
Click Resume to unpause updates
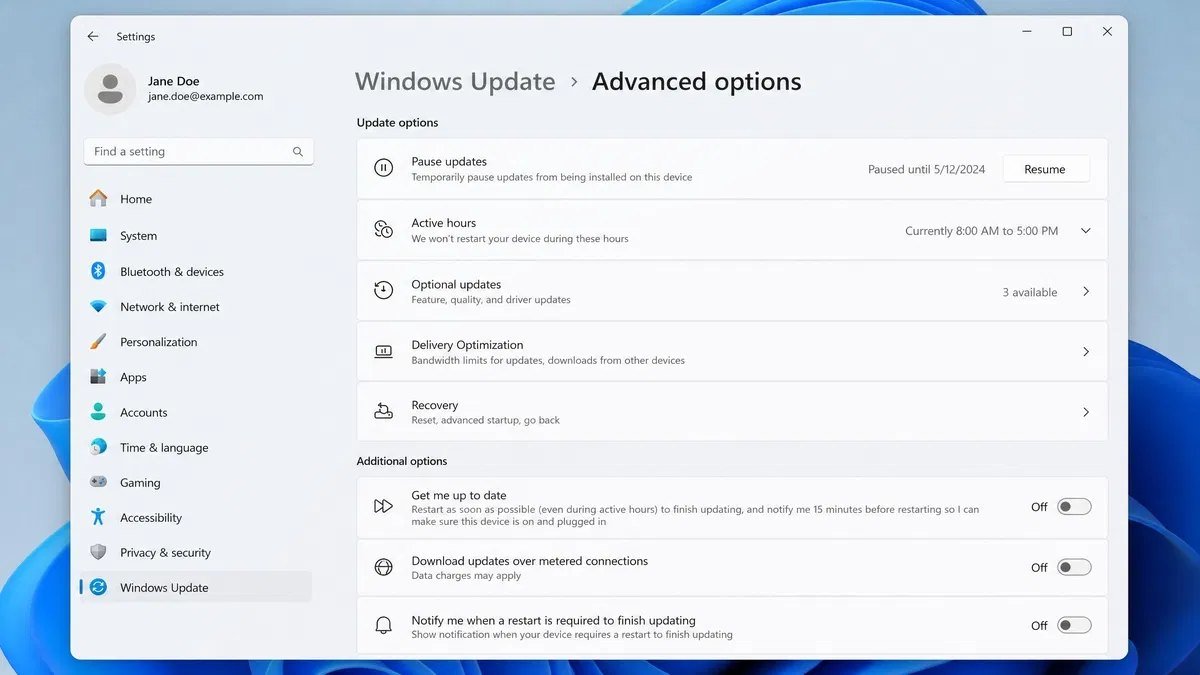[x=1045, y=169]
